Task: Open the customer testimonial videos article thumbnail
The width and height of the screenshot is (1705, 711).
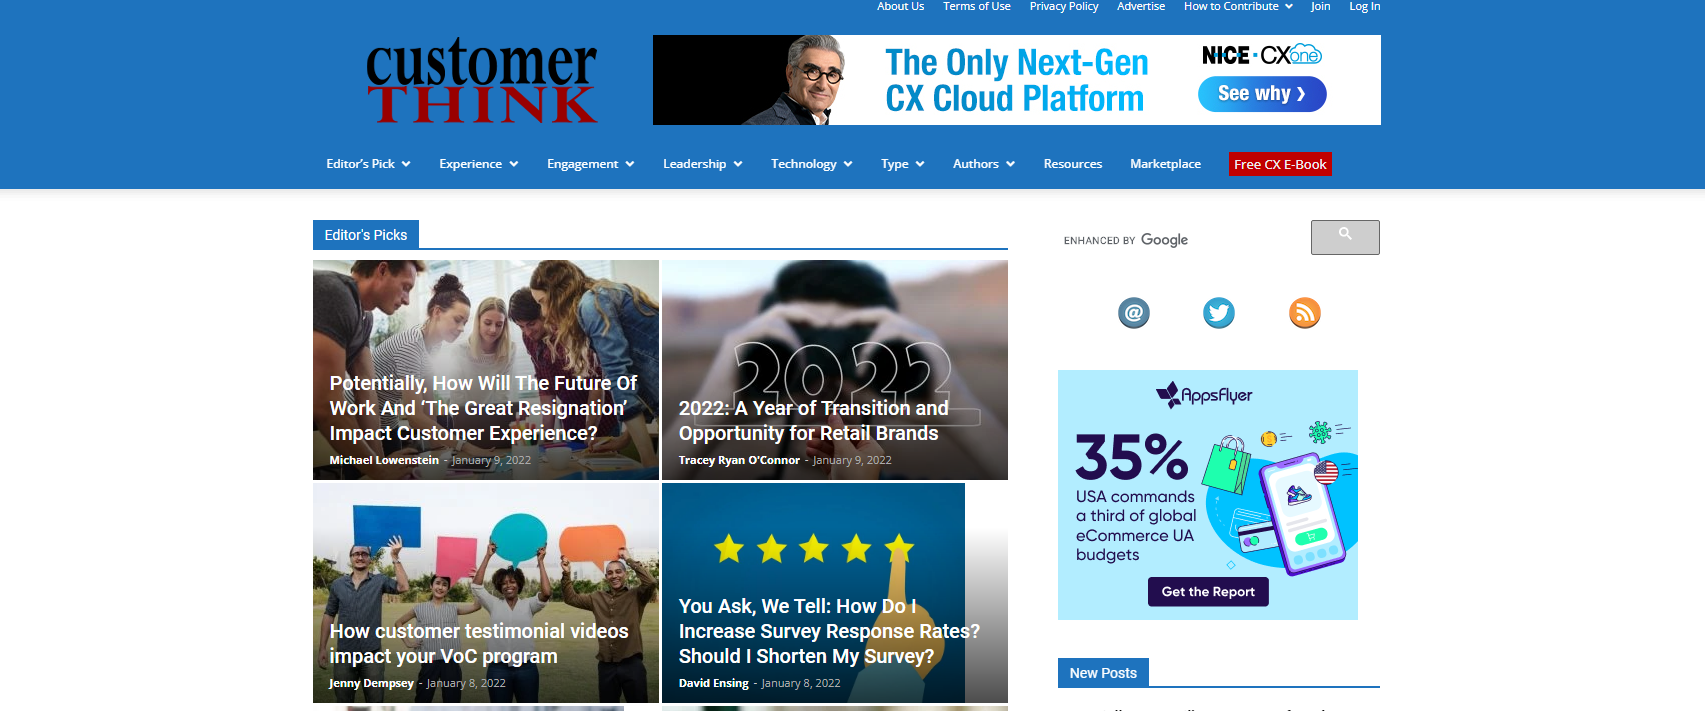Action: click(486, 593)
